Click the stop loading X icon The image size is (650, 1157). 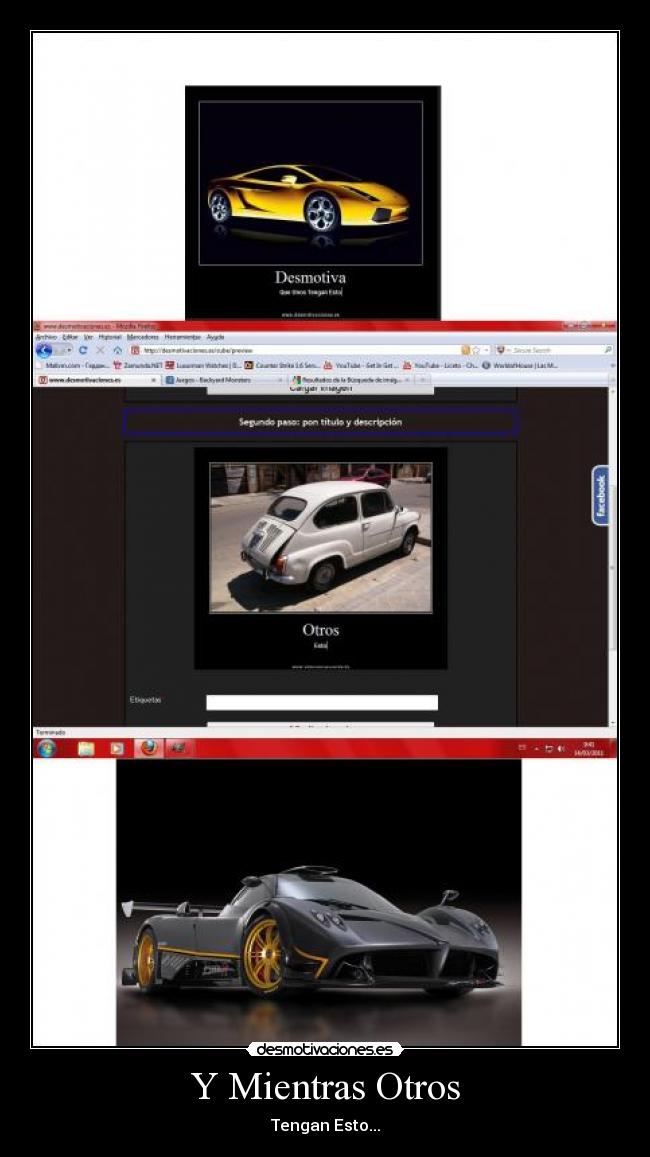point(100,350)
